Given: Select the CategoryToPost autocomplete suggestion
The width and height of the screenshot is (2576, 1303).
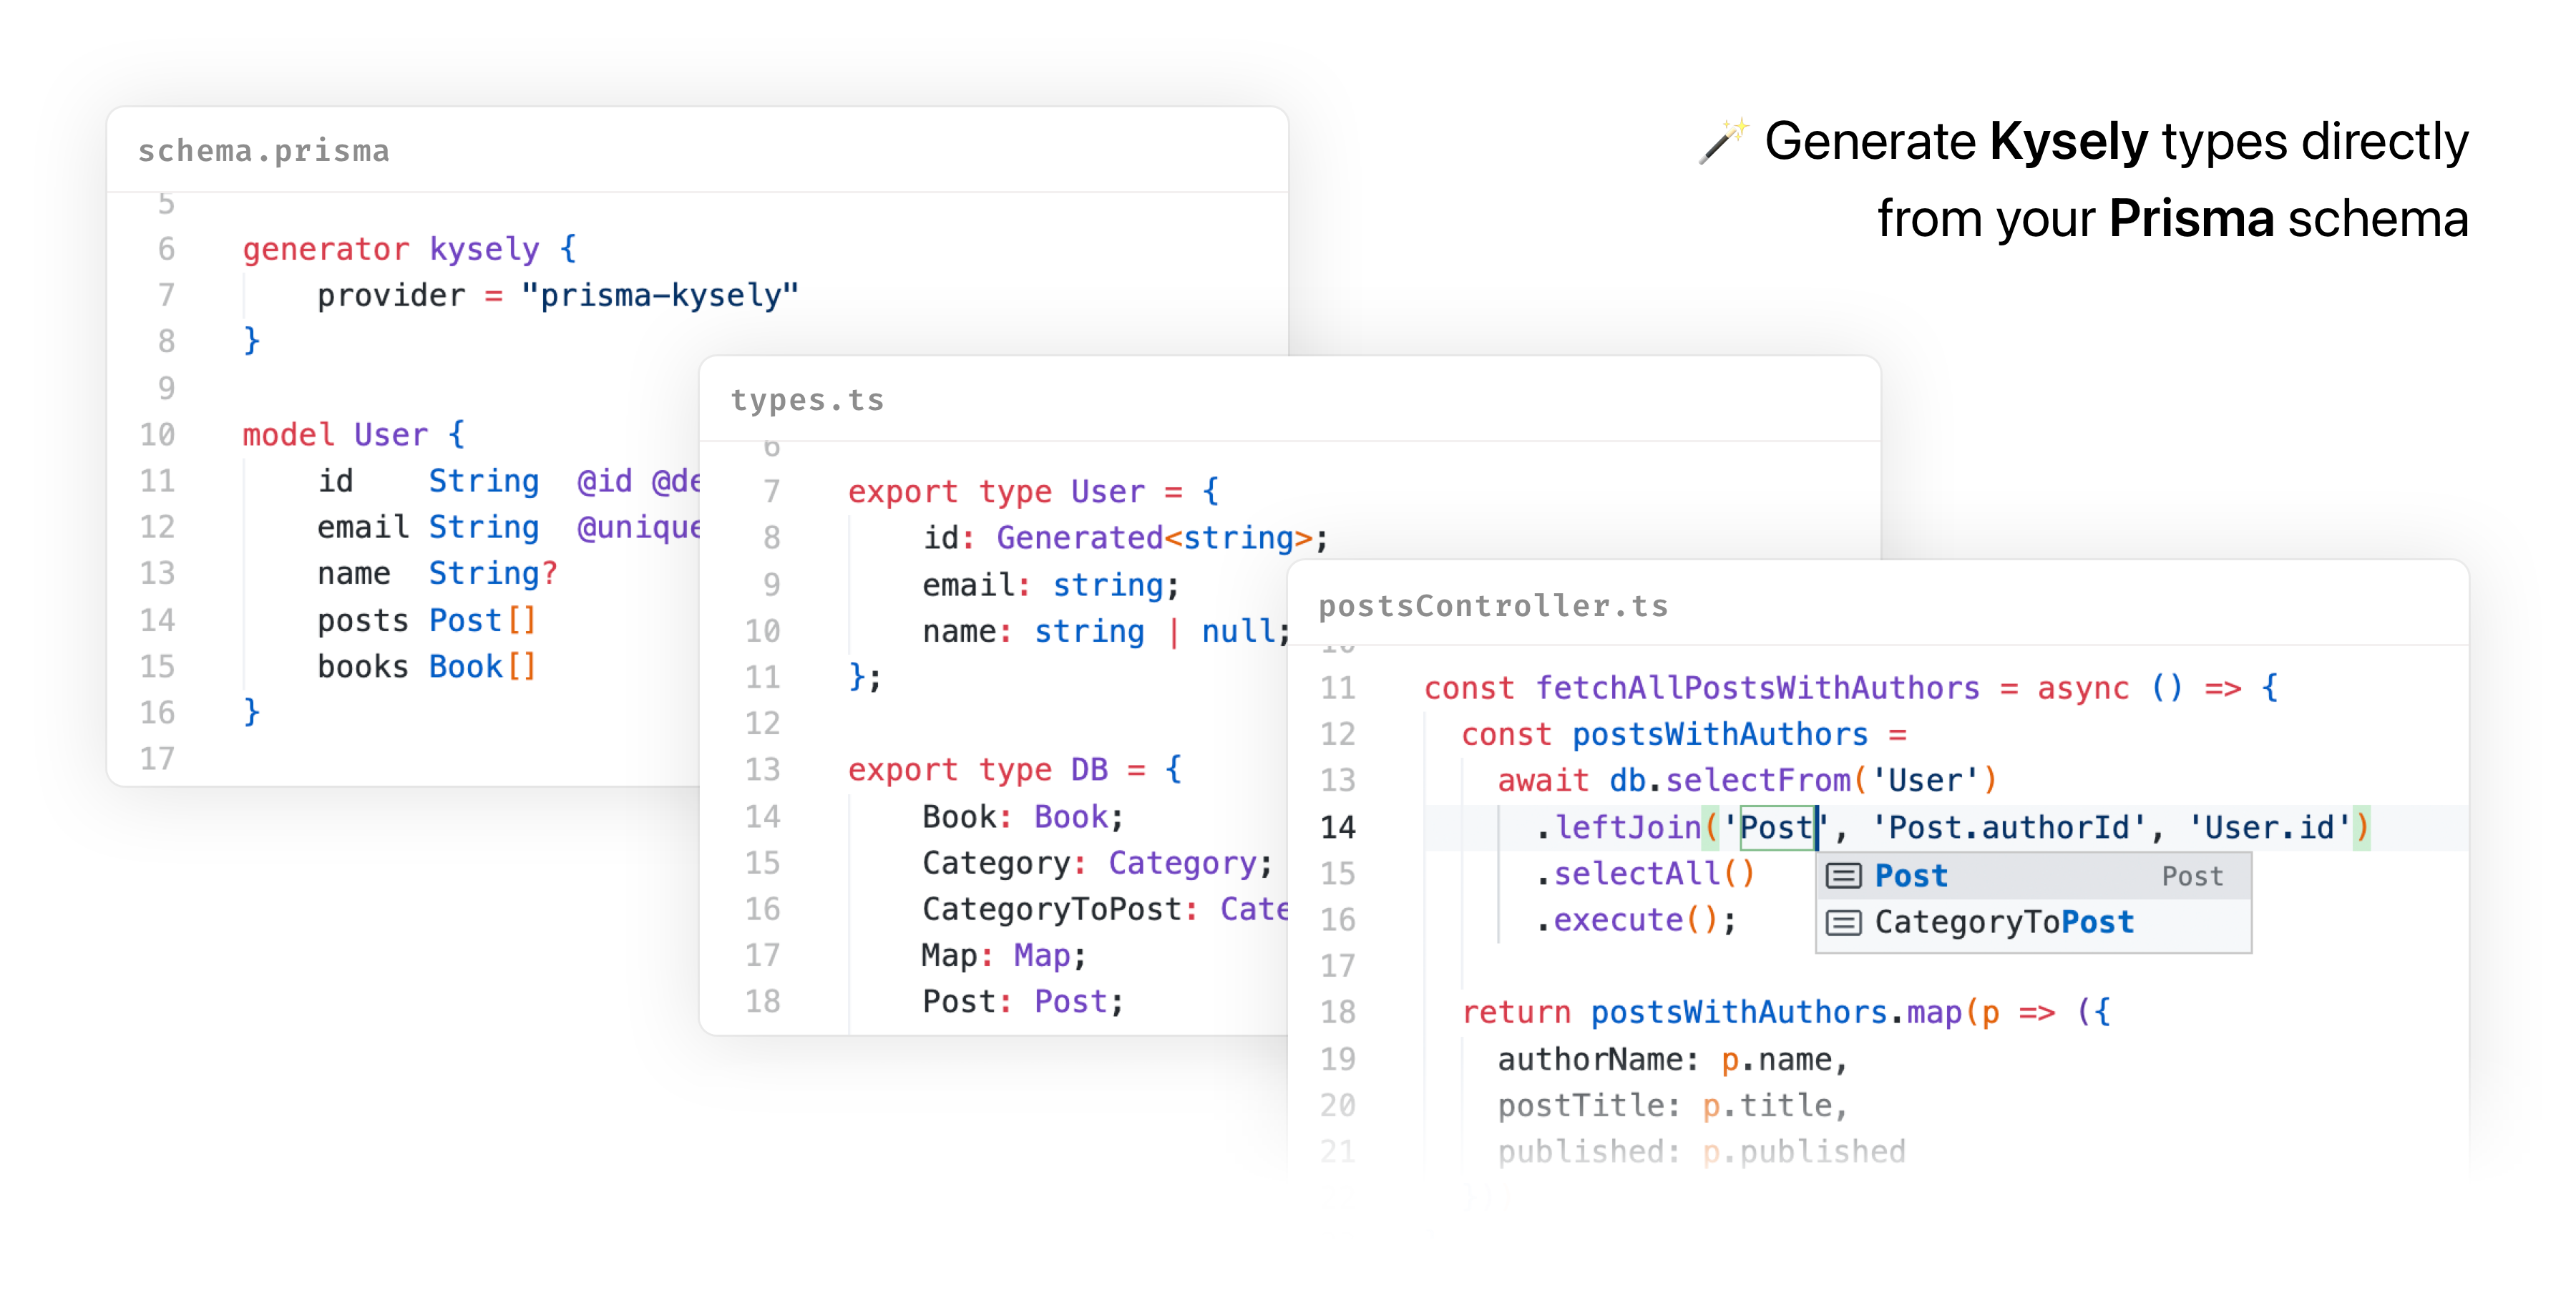Looking at the screenshot, I should tap(2004, 922).
